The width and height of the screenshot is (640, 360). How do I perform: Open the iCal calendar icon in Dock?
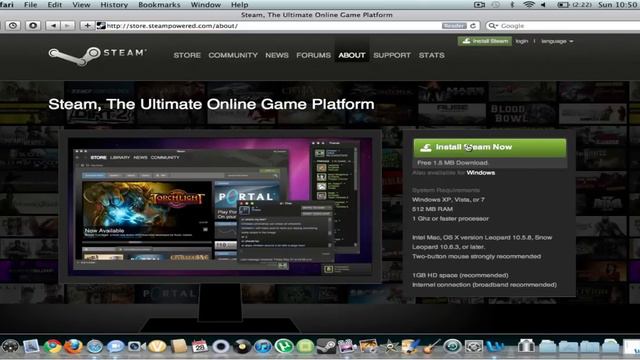(x=200, y=347)
